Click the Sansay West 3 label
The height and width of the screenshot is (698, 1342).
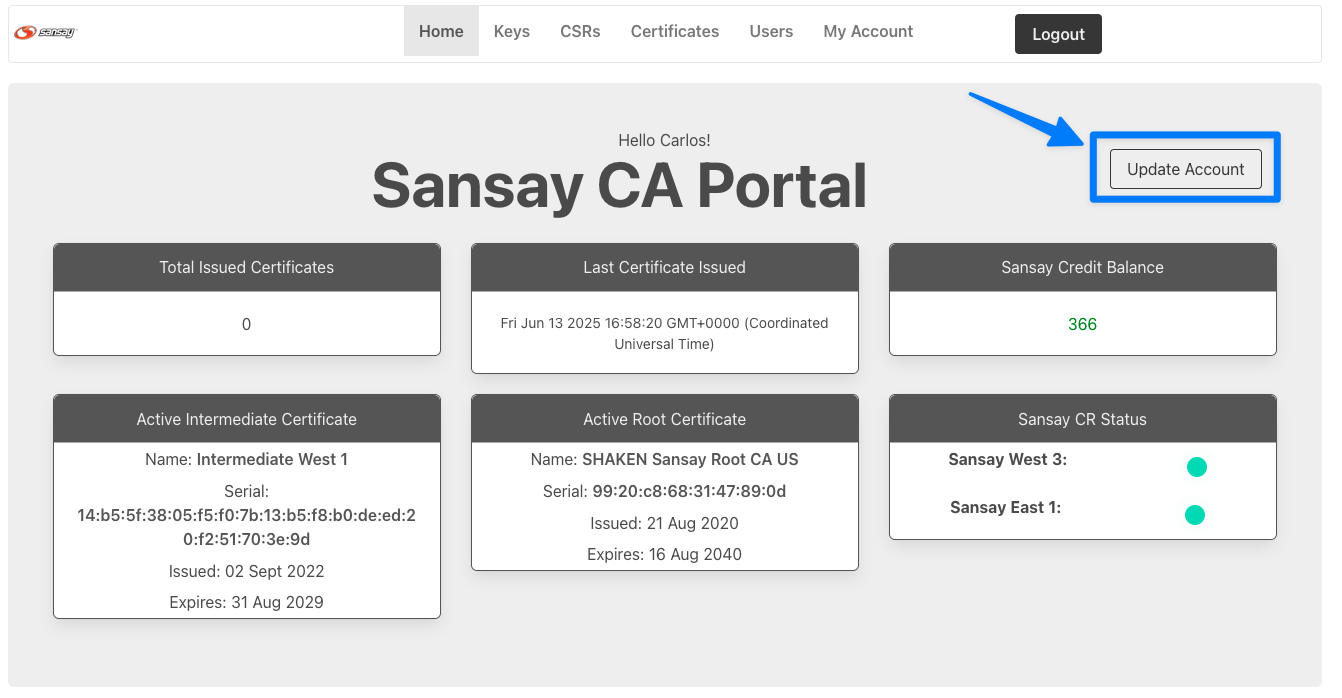[1008, 460]
